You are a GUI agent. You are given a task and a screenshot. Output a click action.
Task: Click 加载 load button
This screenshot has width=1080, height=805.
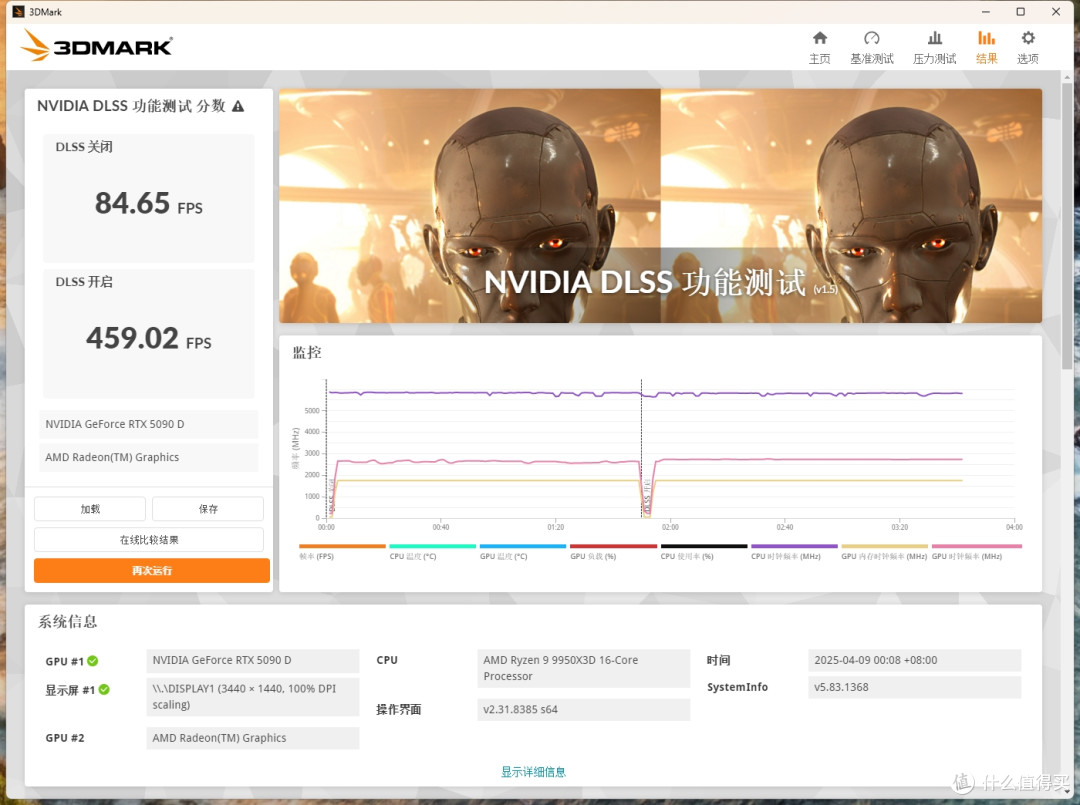pos(90,509)
